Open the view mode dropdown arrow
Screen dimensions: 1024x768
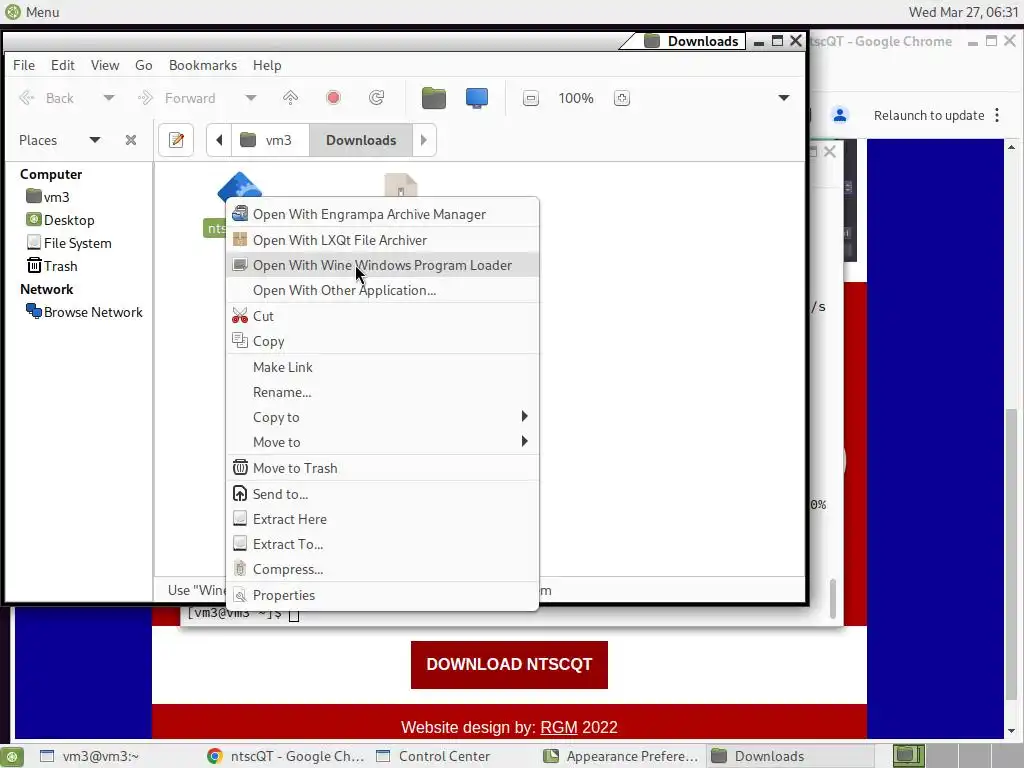[x=784, y=98]
